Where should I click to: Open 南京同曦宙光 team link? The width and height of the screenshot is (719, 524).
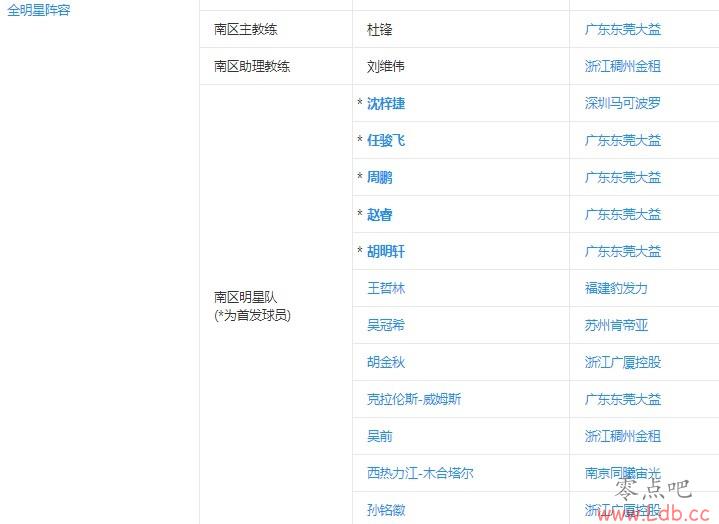623,473
